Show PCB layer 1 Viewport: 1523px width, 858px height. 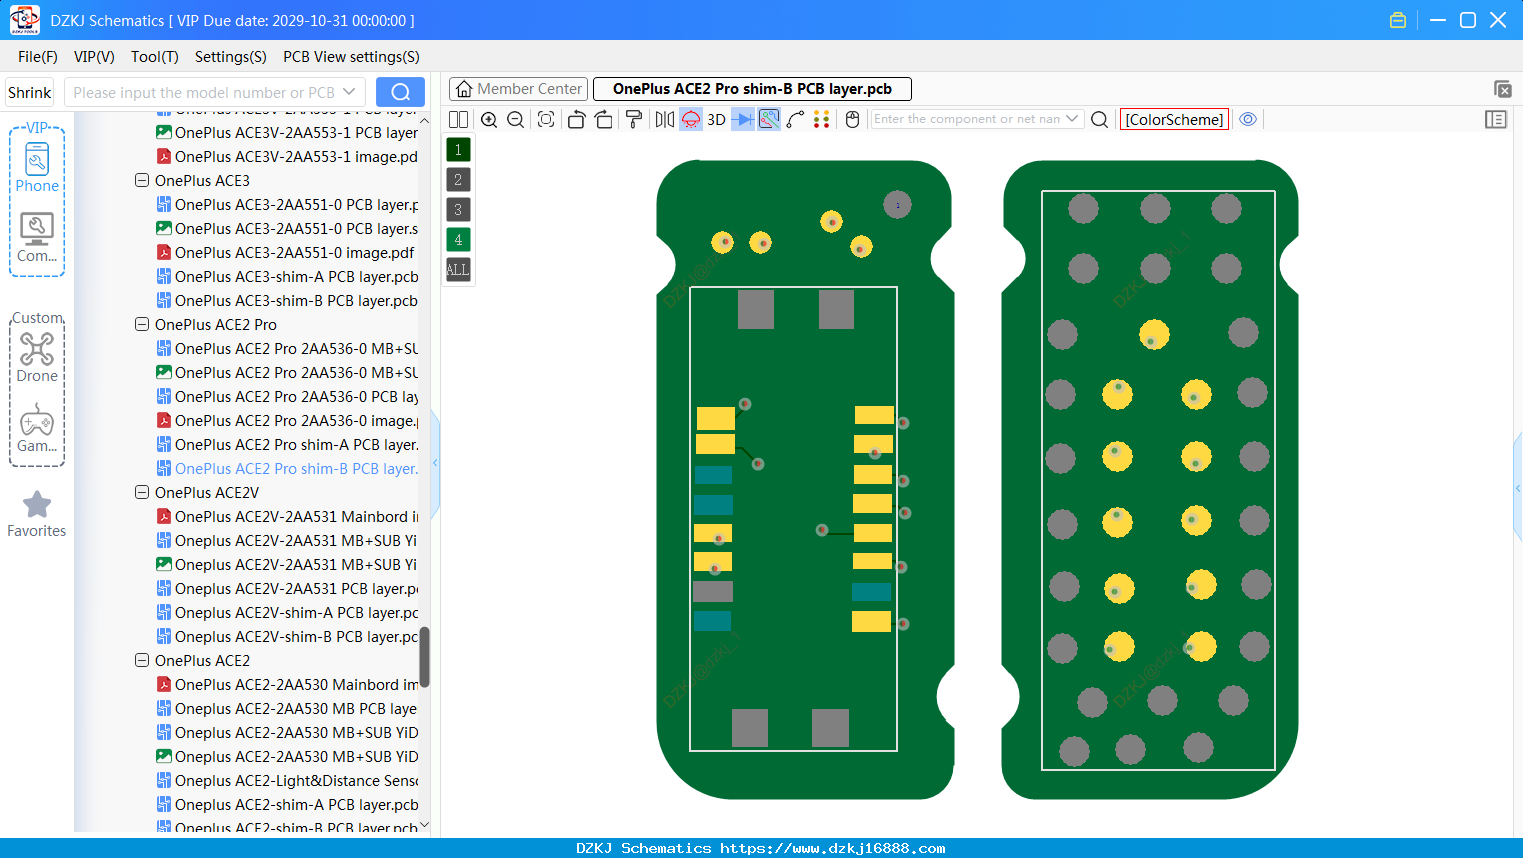458,150
